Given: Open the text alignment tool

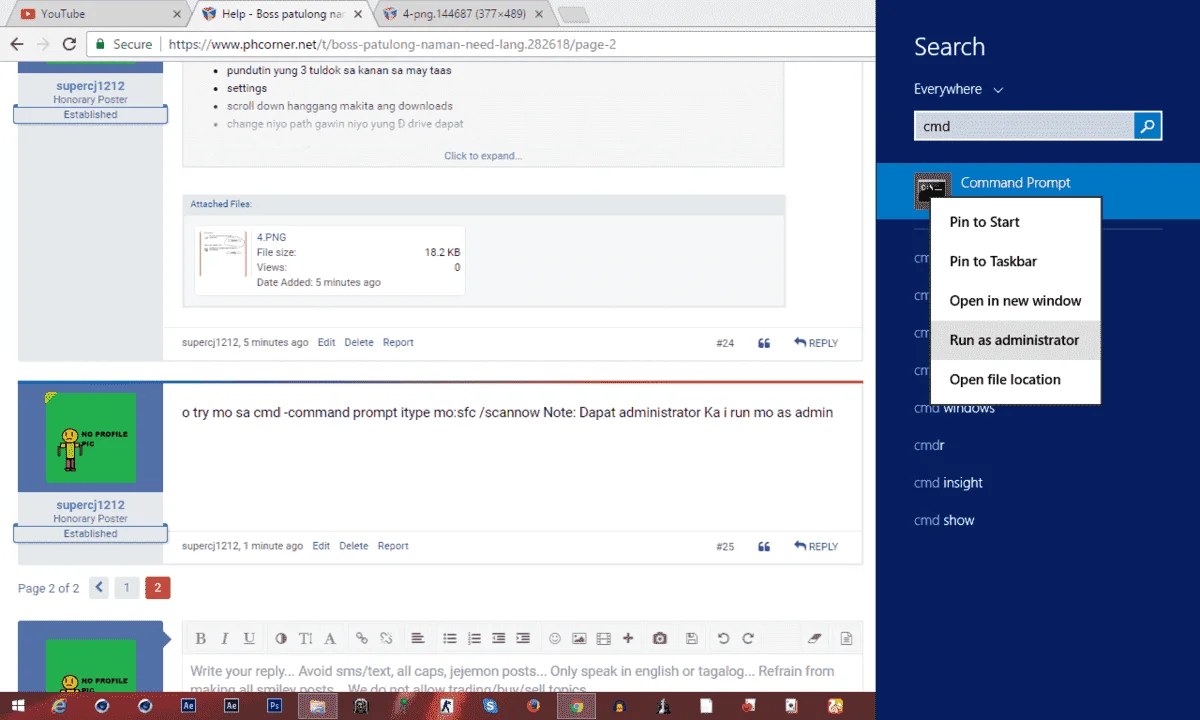Looking at the screenshot, I should 418,638.
